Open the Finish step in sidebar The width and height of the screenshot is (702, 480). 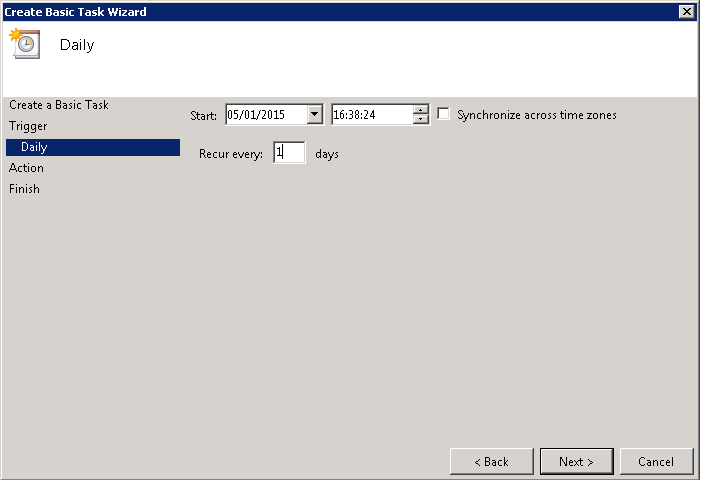pyautogui.click(x=25, y=189)
